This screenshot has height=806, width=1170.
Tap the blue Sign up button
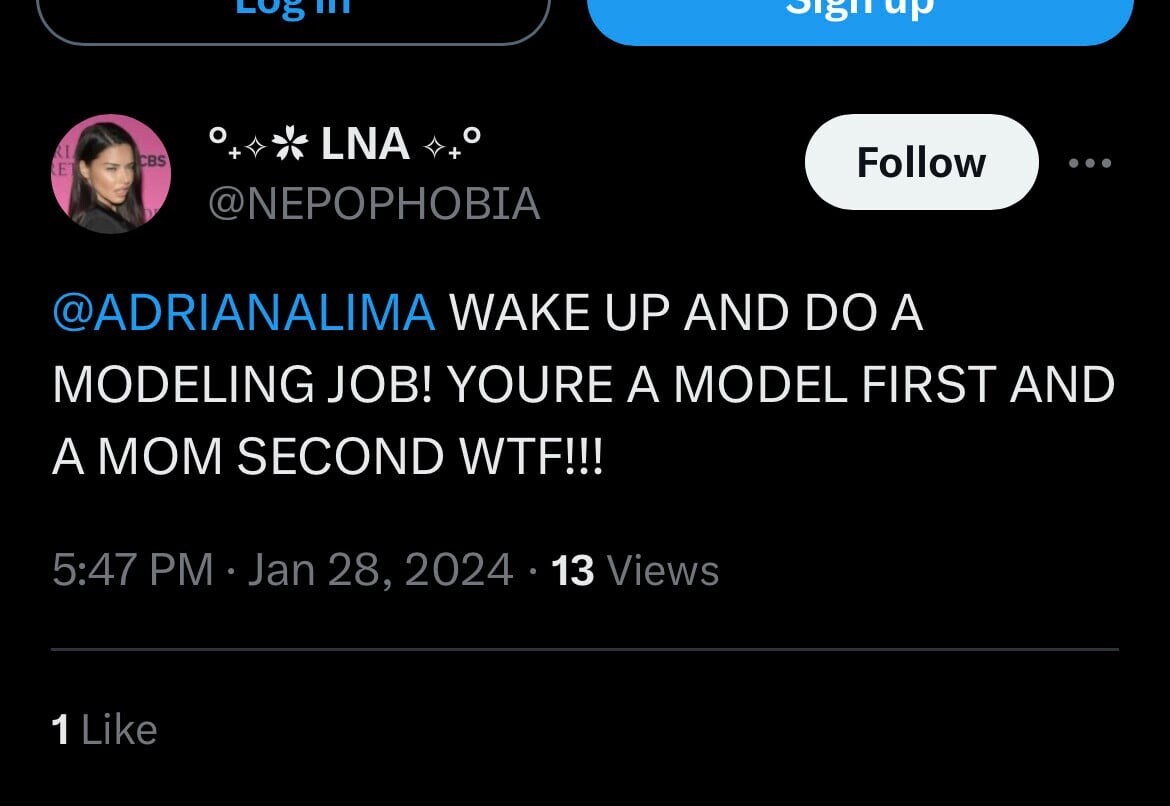coord(860,12)
